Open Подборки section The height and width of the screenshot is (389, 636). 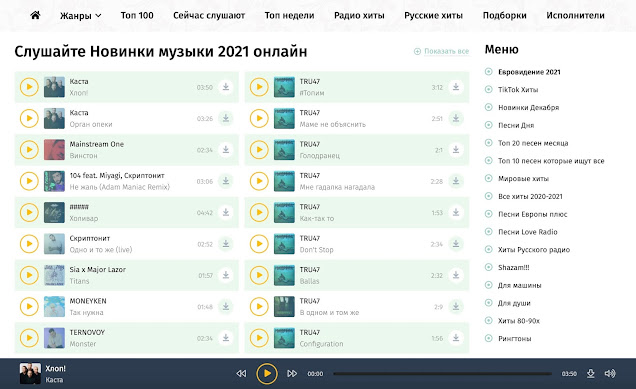click(x=505, y=15)
